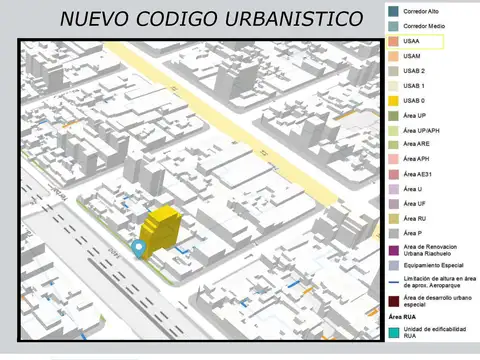Select the 'Área UF' legend label
The image size is (480, 360).
click(x=415, y=204)
